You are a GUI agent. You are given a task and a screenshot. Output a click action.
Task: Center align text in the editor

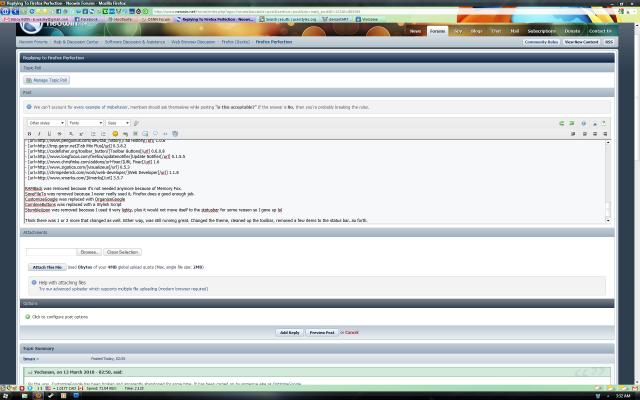point(595,134)
